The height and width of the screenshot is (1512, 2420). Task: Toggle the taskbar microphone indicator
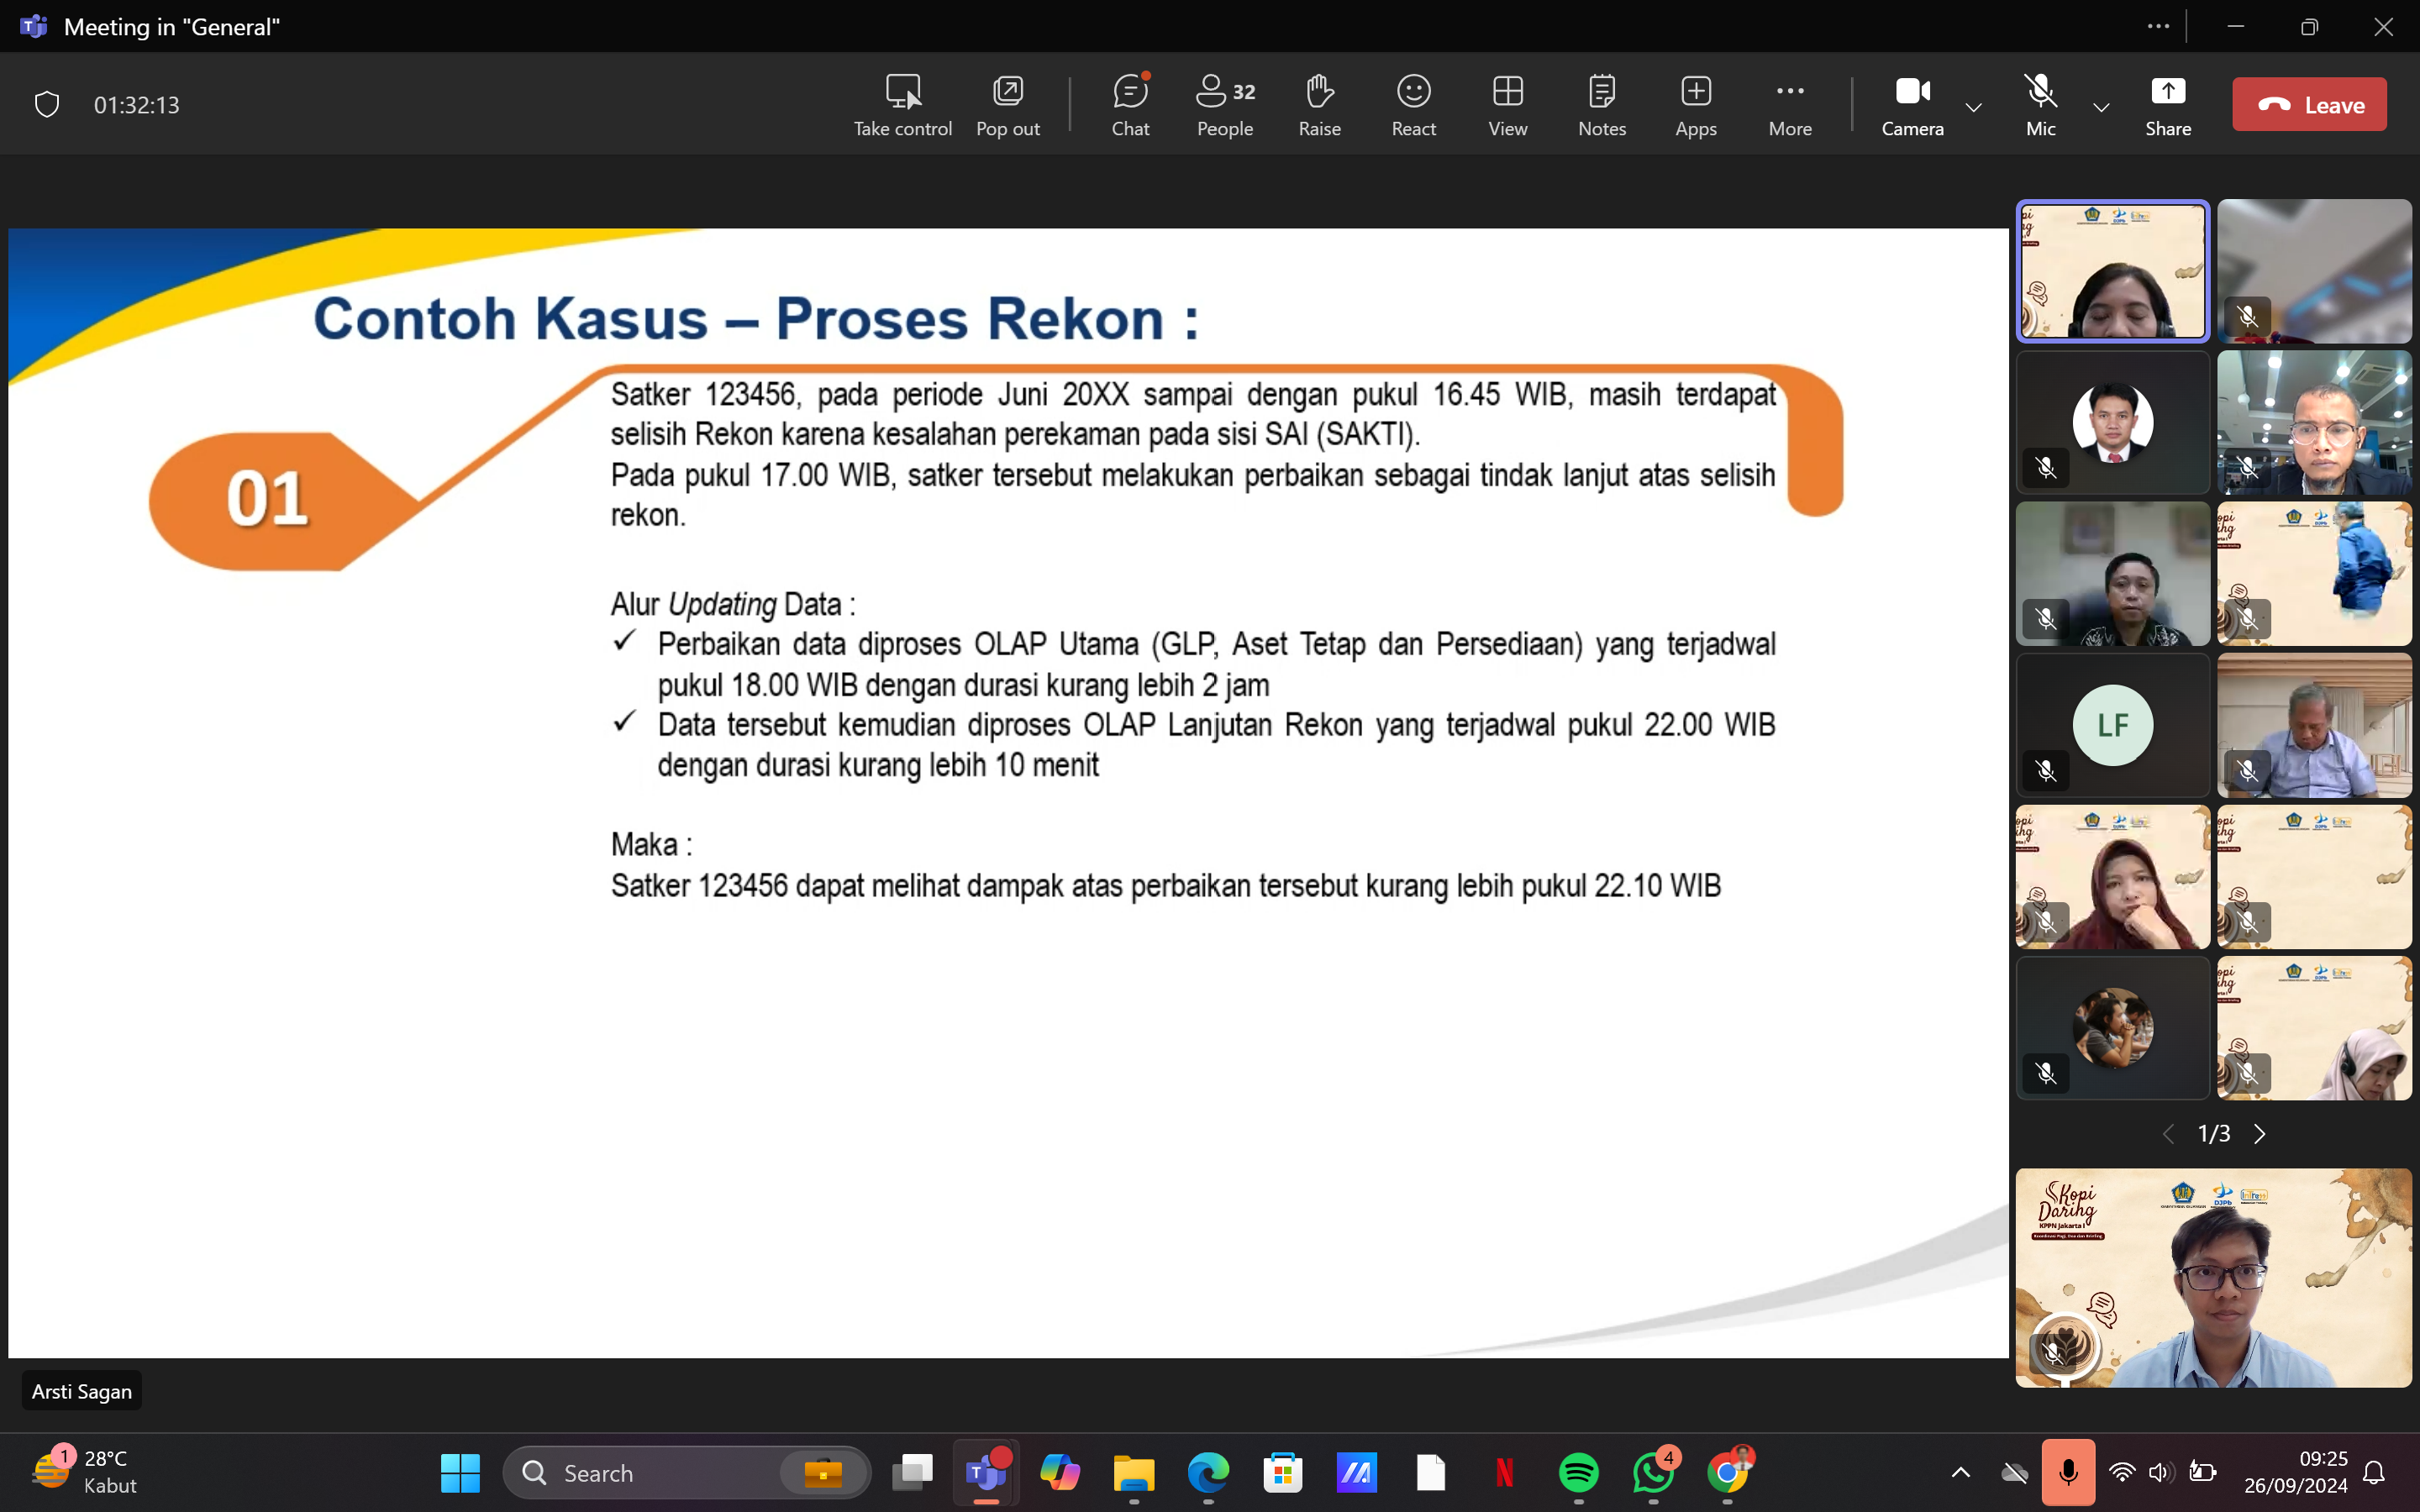(2067, 1472)
